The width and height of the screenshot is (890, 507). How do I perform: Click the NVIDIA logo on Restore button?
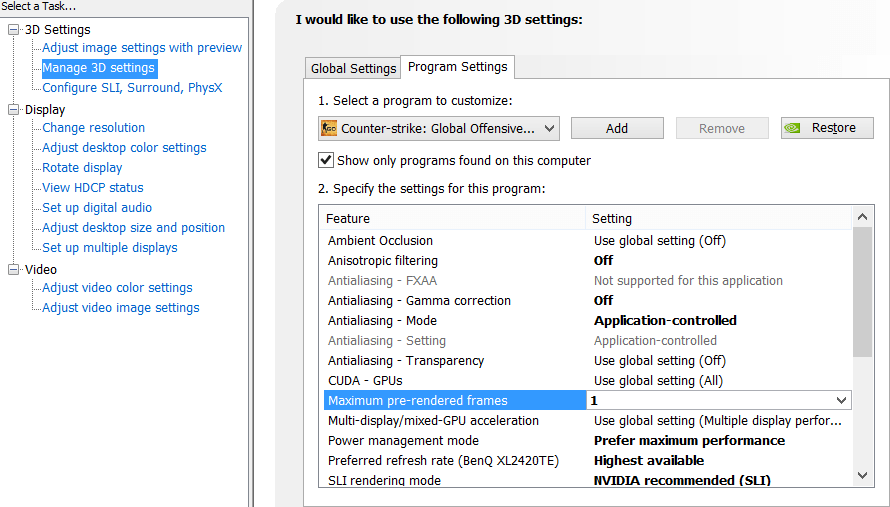click(x=792, y=128)
